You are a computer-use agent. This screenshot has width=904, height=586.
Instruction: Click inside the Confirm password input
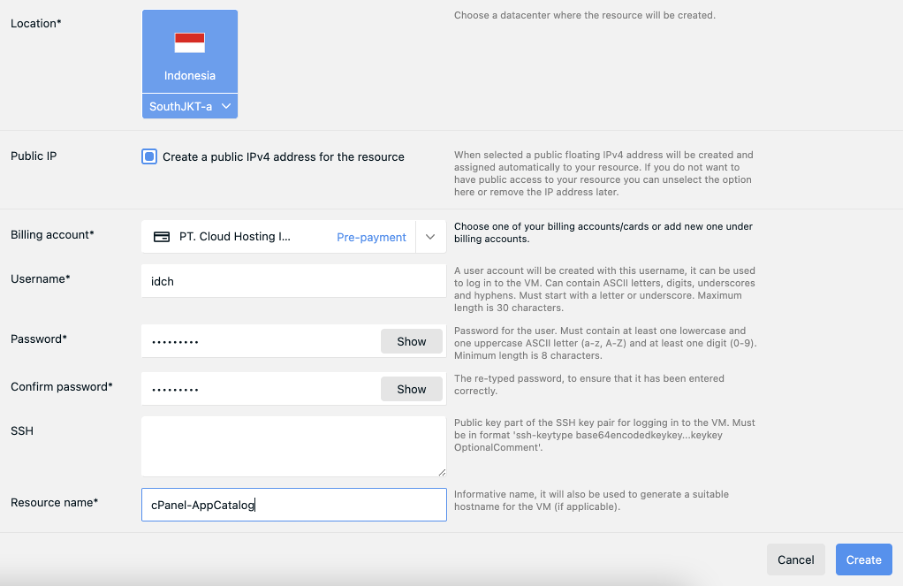point(260,389)
